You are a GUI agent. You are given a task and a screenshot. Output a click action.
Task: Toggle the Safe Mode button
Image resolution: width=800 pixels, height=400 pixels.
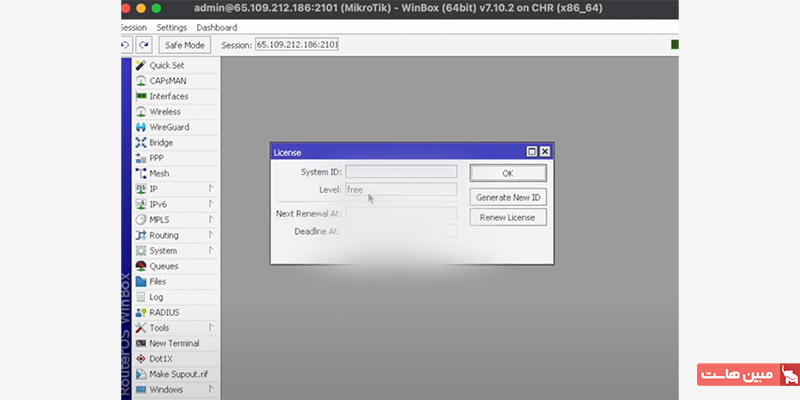coord(185,45)
